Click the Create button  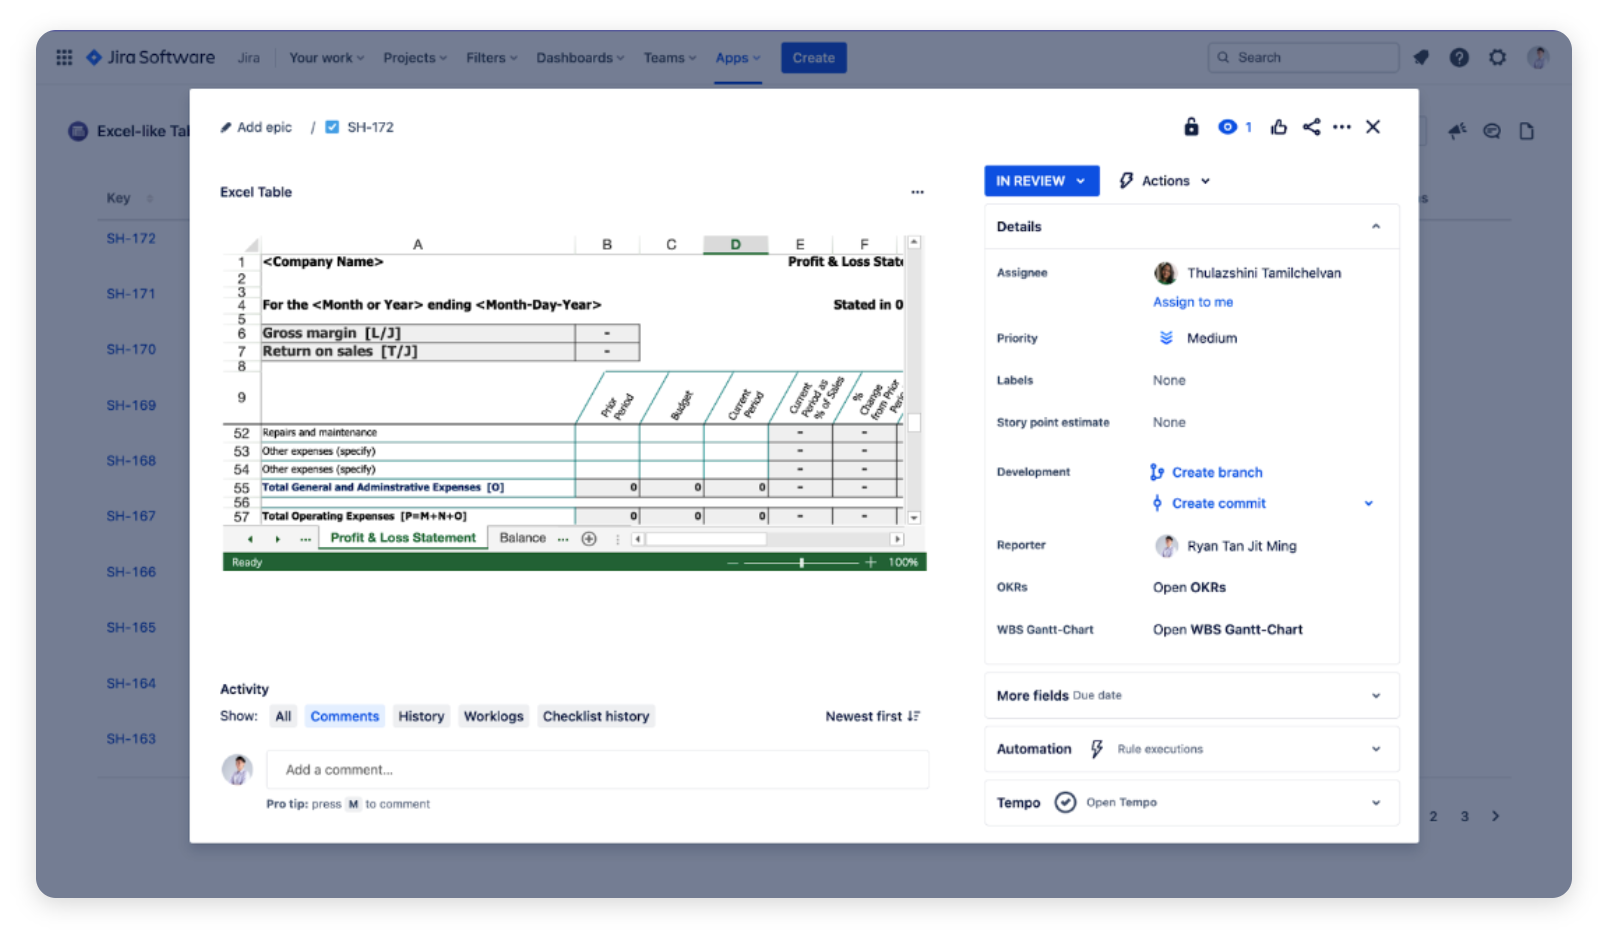tap(813, 58)
